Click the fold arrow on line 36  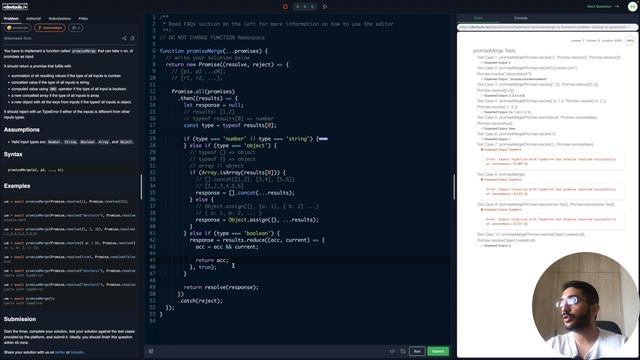[x=158, y=199]
